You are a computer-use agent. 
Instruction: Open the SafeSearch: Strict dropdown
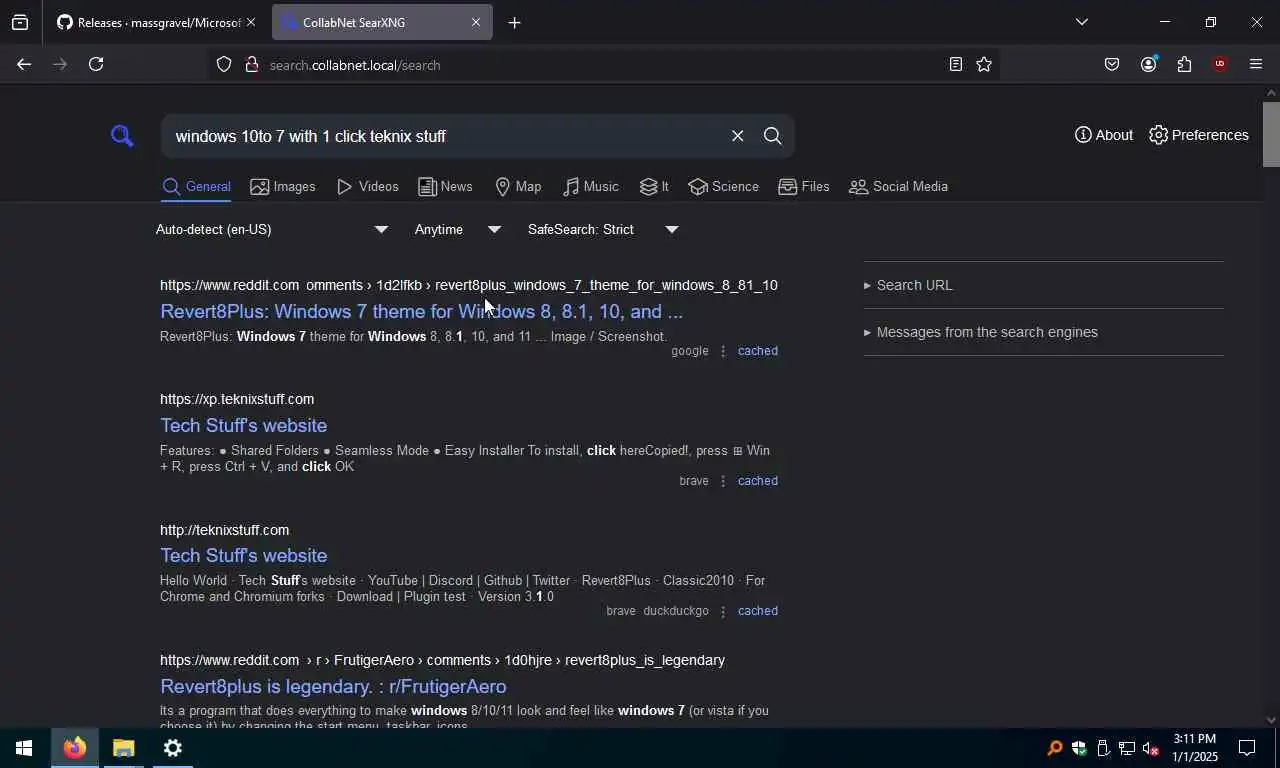click(603, 230)
